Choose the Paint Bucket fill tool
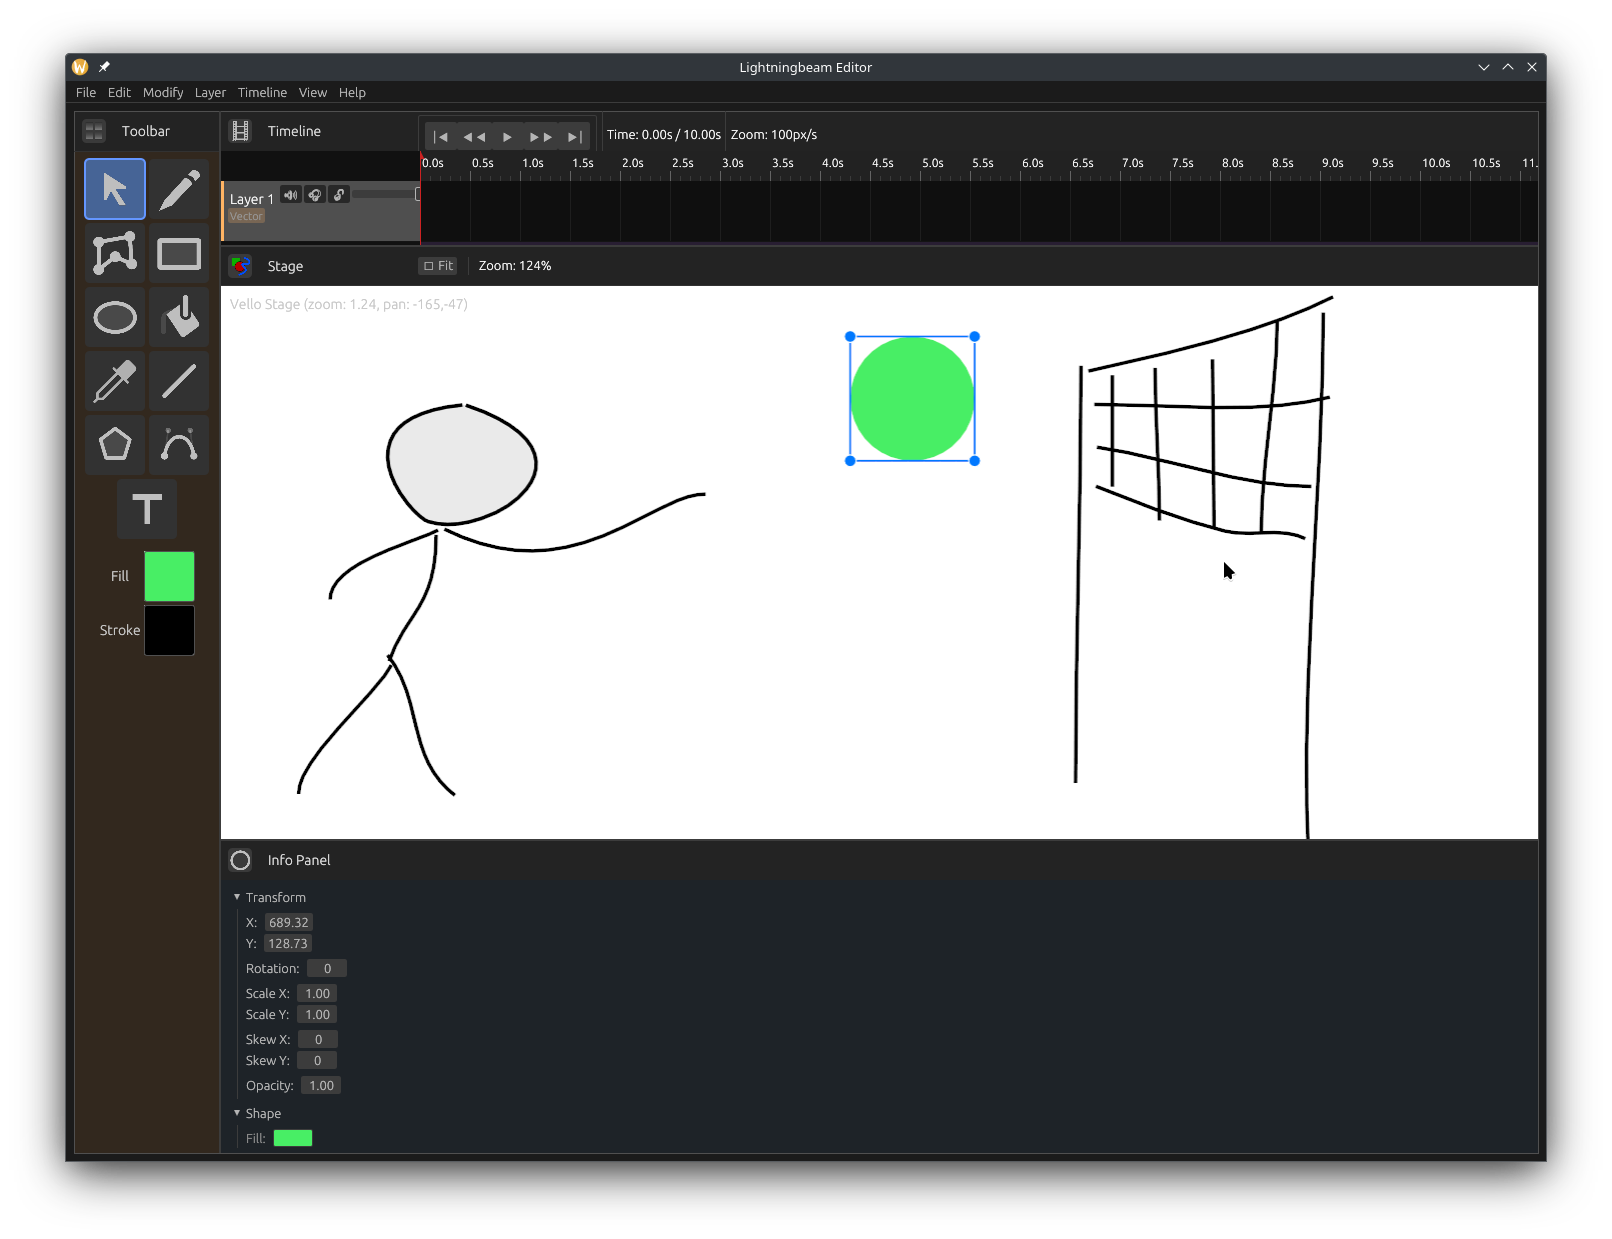 point(179,317)
